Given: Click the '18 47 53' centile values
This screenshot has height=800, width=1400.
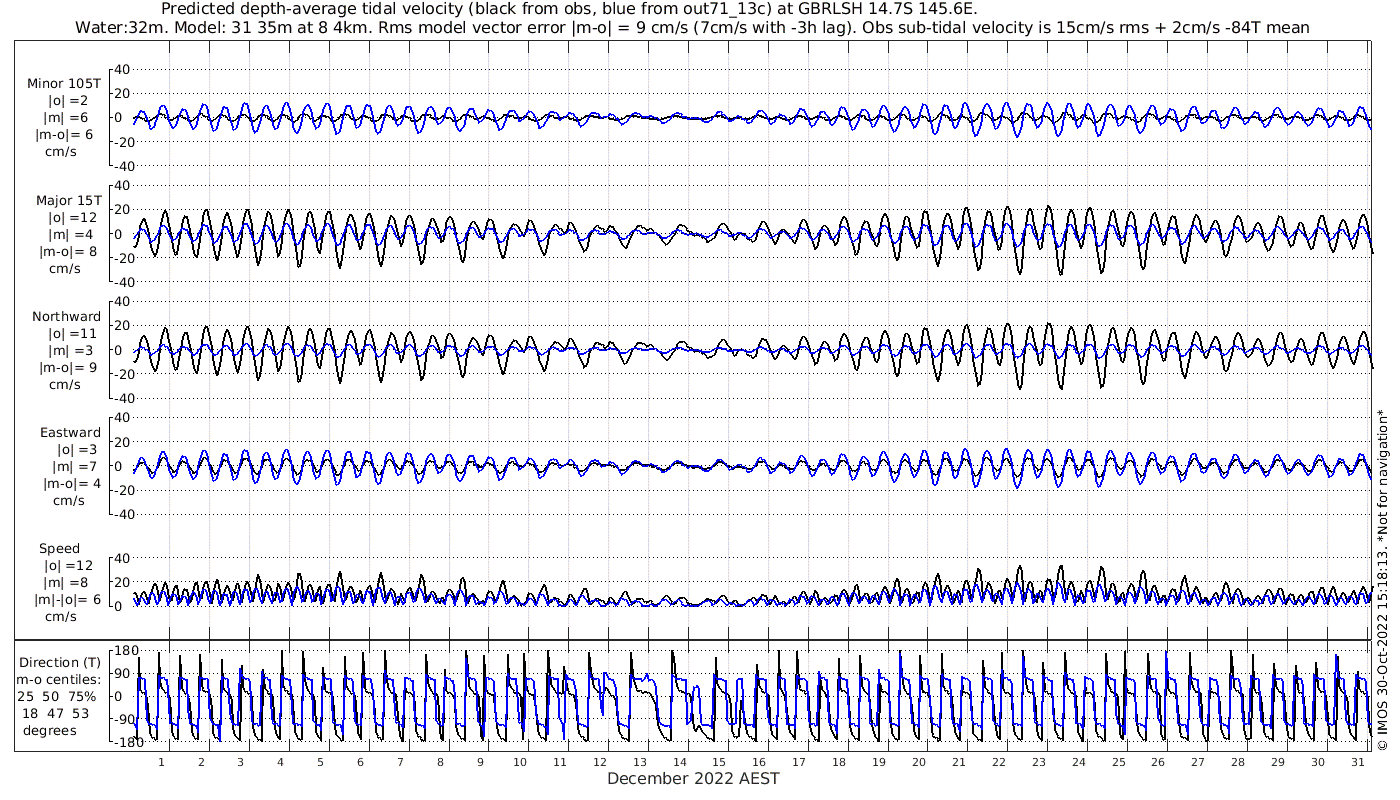Looking at the screenshot, I should 54,714.
